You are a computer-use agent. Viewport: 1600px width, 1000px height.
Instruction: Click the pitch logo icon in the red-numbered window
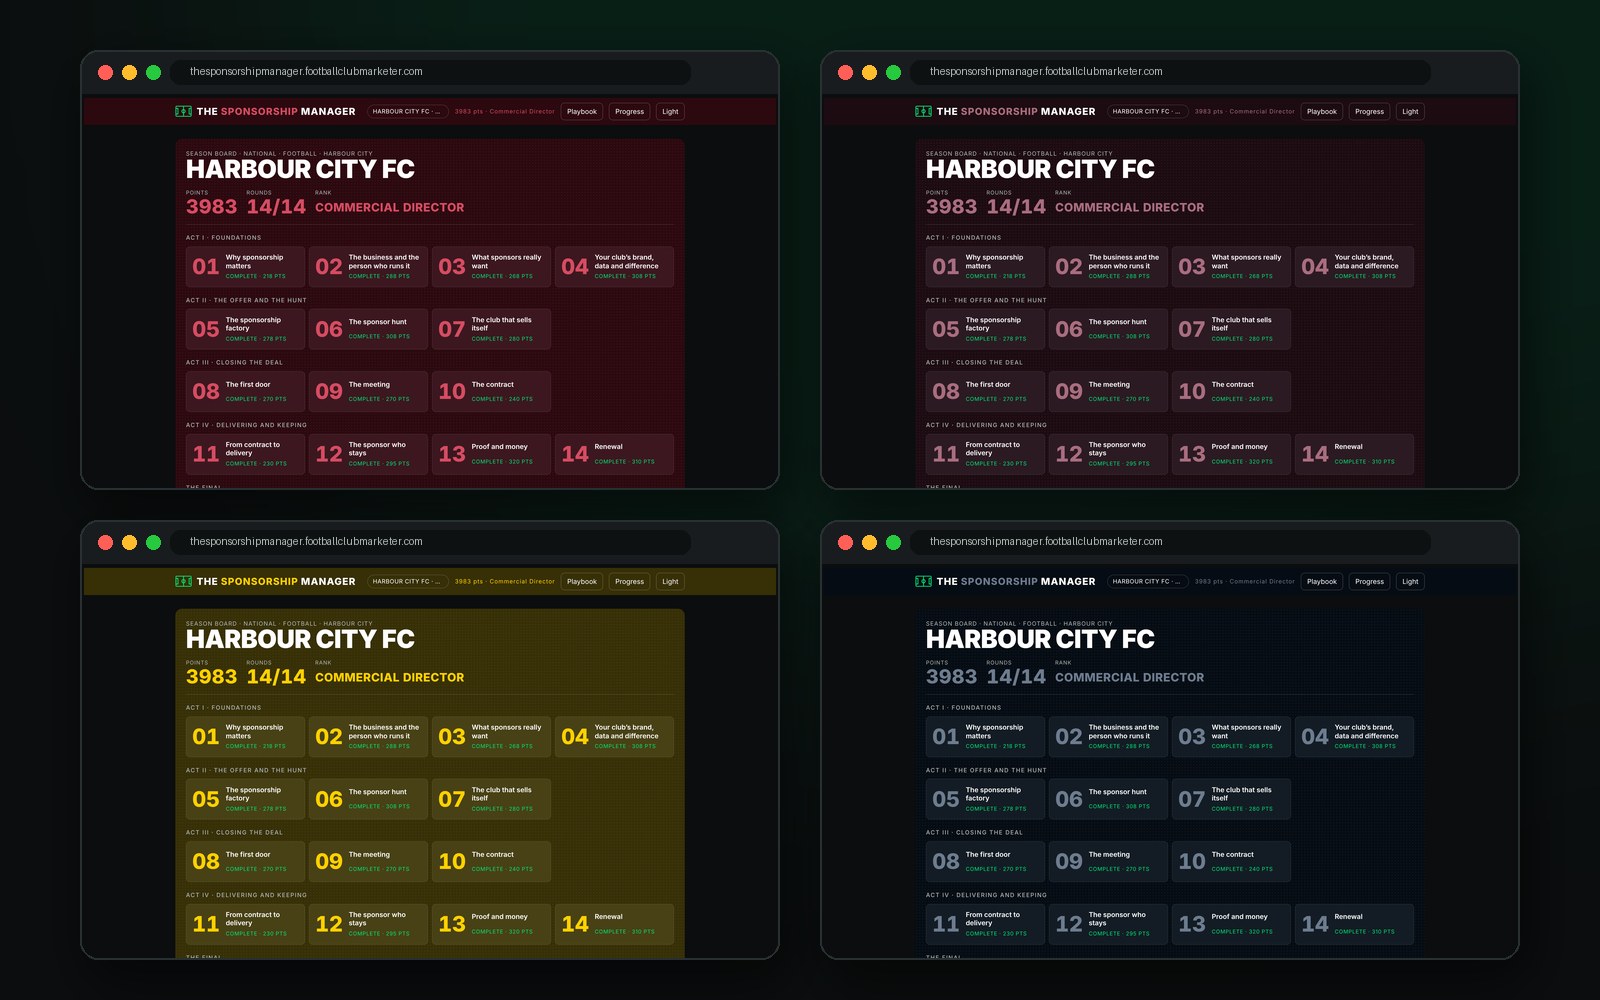click(x=183, y=111)
